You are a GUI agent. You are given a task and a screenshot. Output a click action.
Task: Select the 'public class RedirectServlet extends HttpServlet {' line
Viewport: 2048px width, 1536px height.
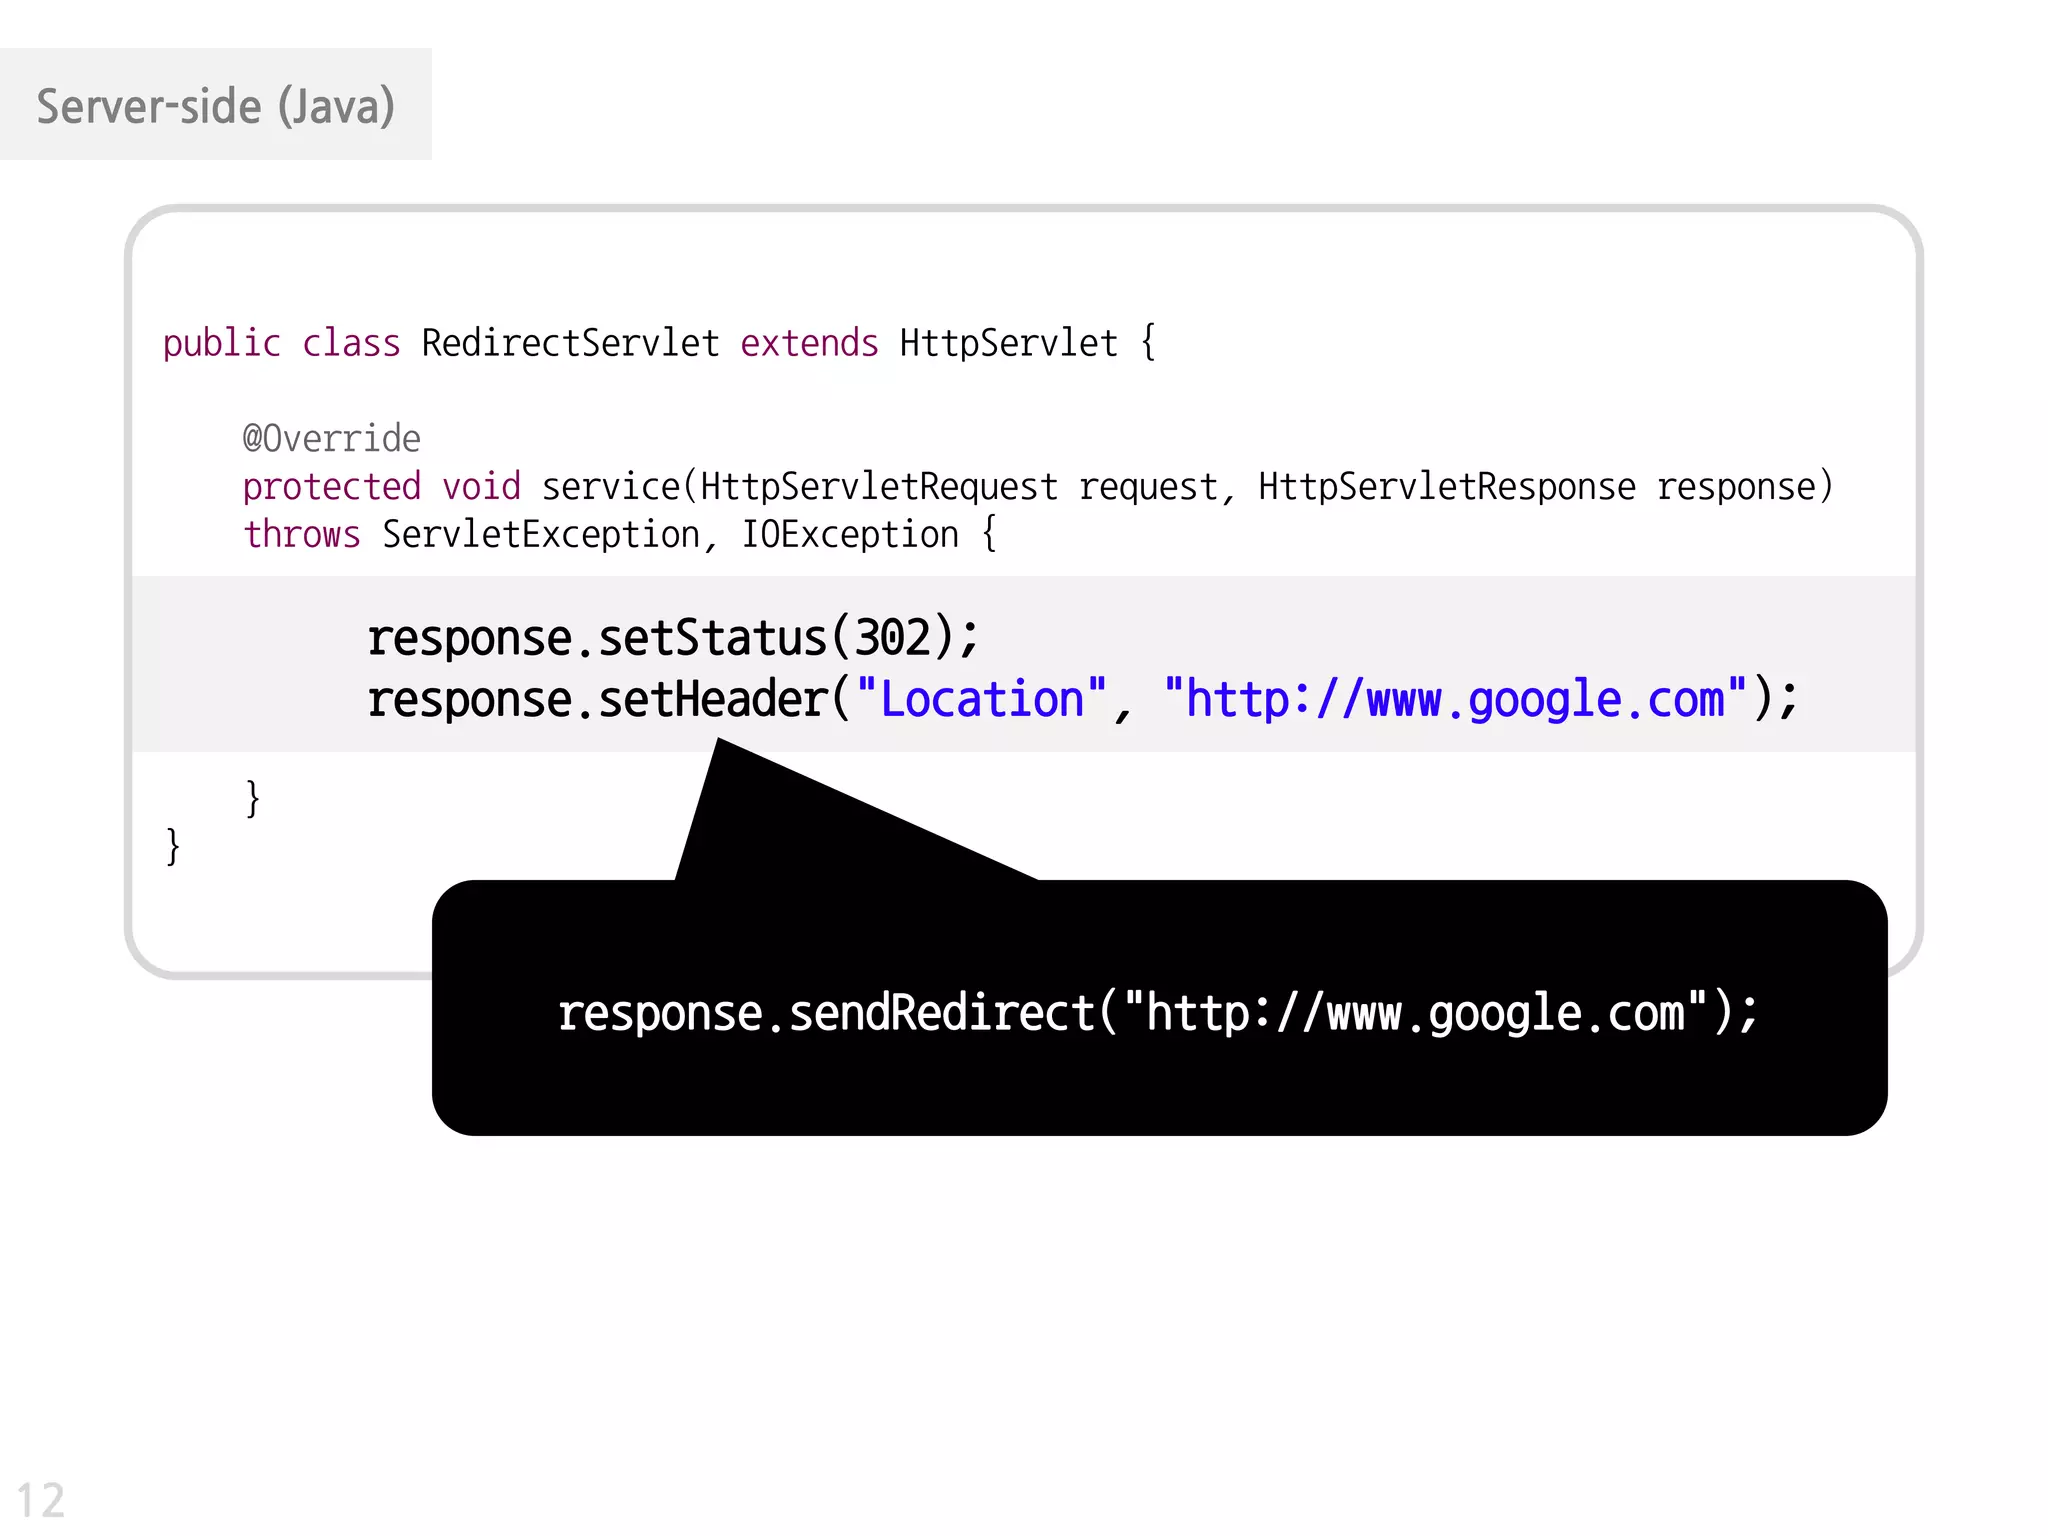(x=660, y=343)
